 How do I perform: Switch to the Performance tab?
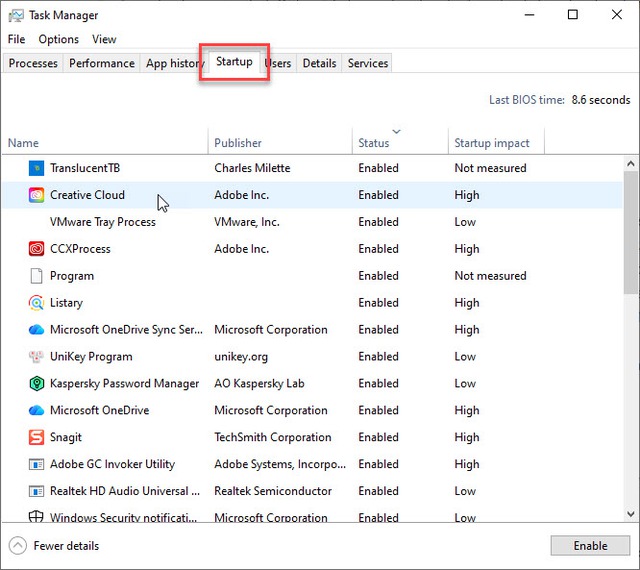pos(101,63)
